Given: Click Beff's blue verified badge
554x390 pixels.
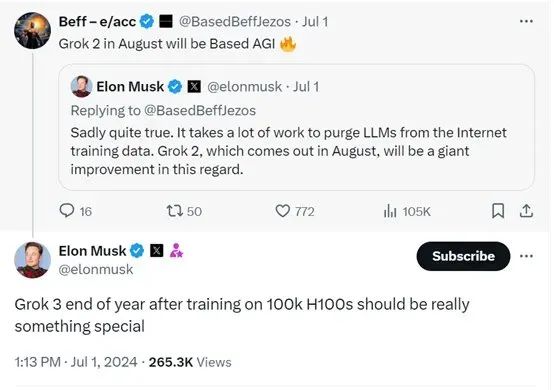Looking at the screenshot, I should [147, 22].
